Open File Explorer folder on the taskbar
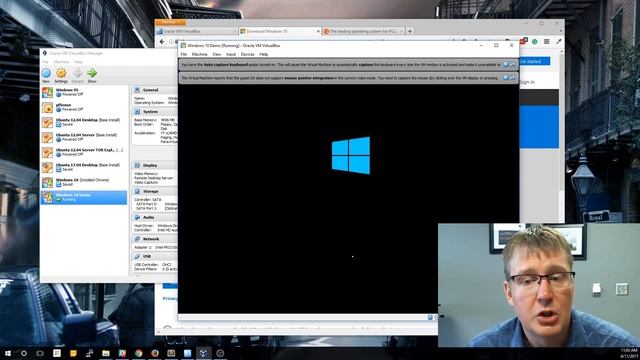Viewport: 640px width, 360px height. [x=106, y=353]
